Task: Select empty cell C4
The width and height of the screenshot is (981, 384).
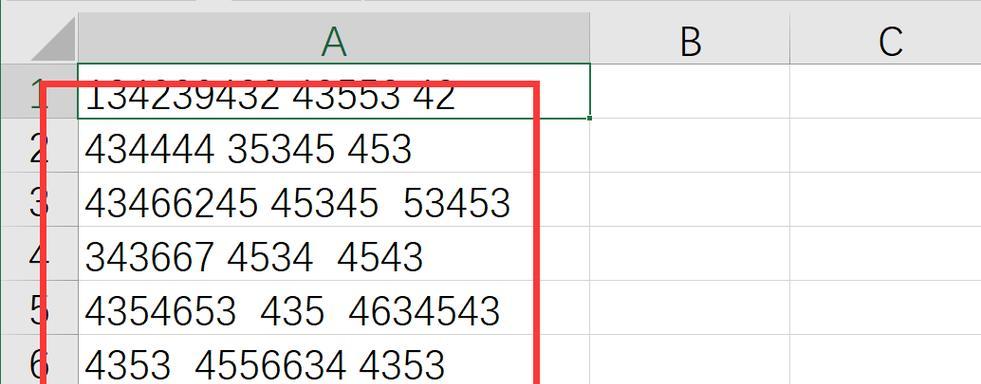Action: 885,253
